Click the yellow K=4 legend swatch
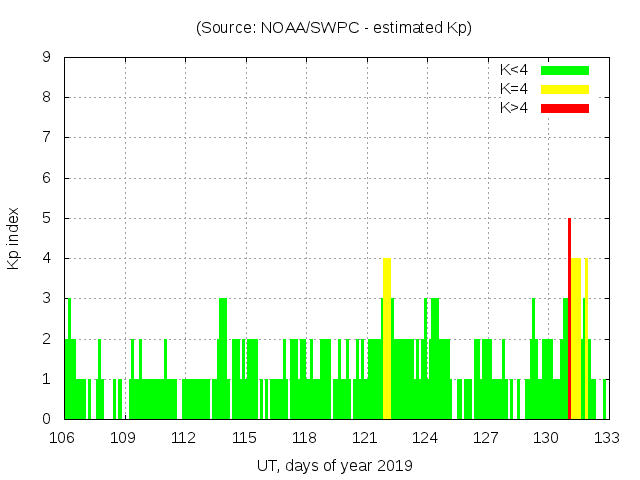Screen dimensions: 640x480 (x=565, y=89)
